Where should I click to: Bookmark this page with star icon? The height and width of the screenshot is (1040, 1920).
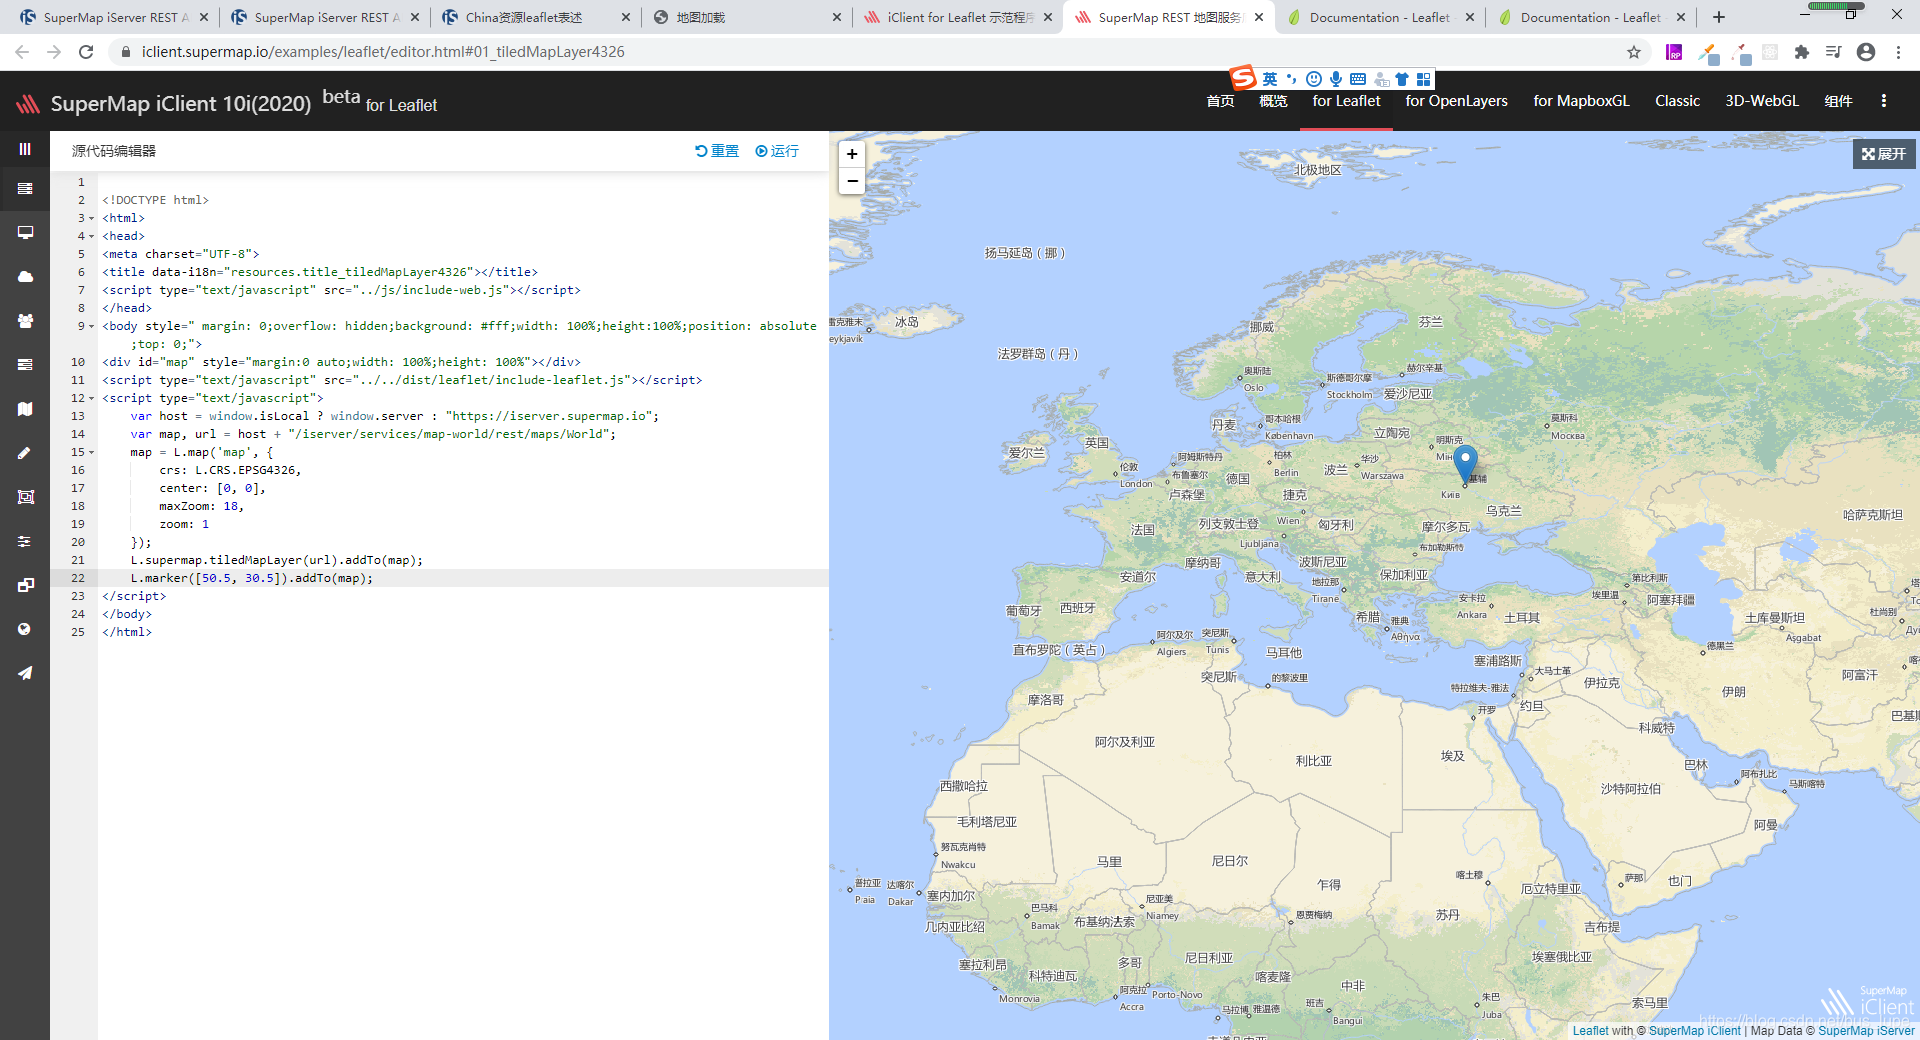click(1634, 52)
